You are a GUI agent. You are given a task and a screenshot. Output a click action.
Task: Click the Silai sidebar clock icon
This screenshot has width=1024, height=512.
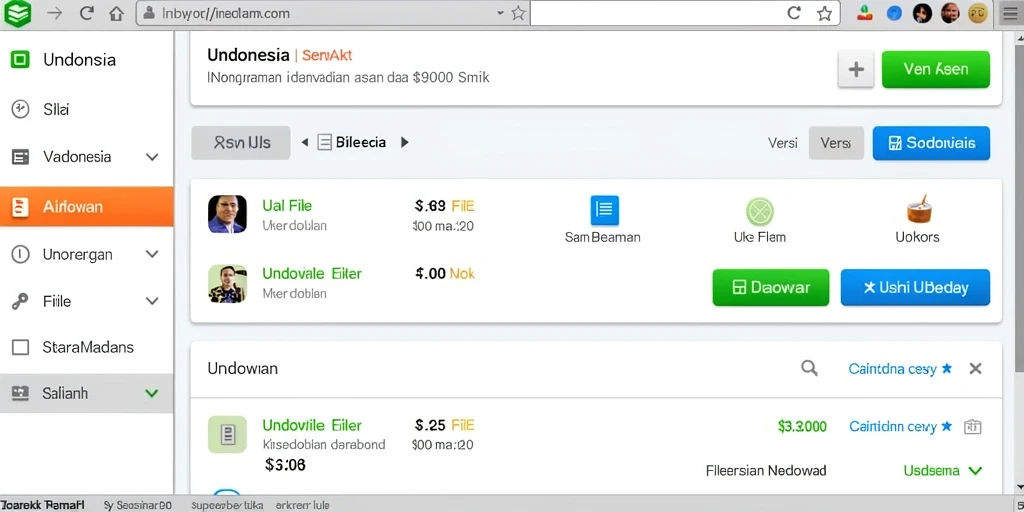pos(20,109)
